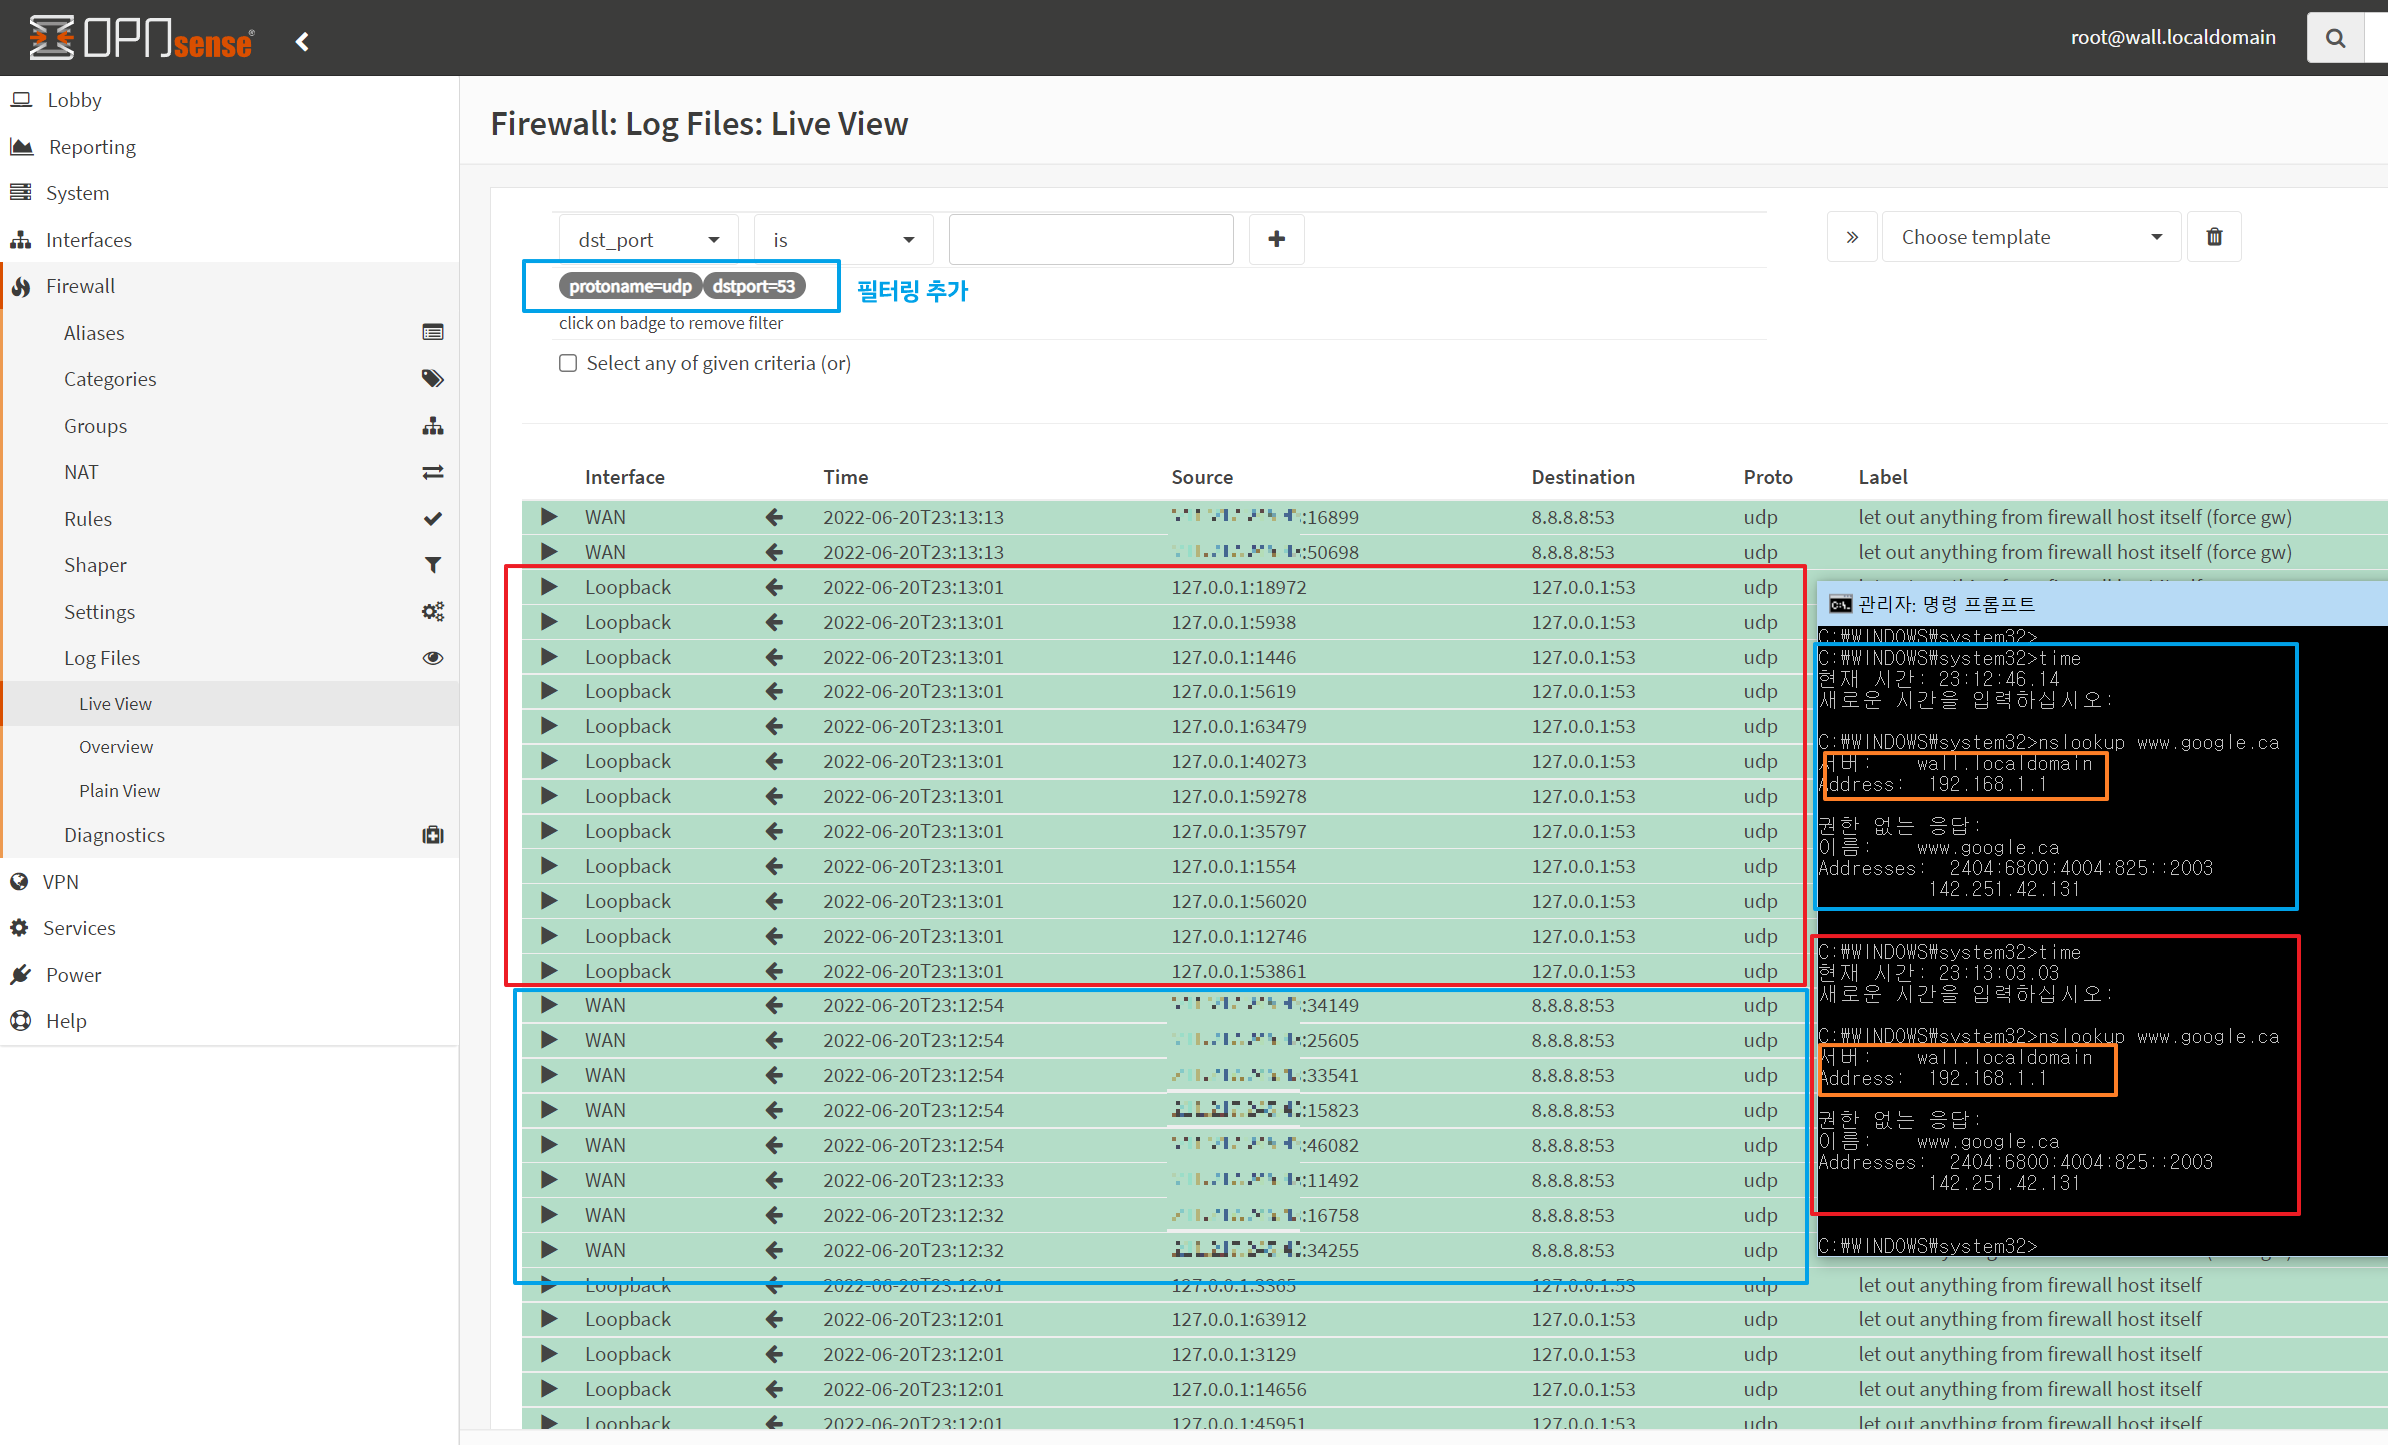Image resolution: width=2388 pixels, height=1445 pixels.
Task: Click the plus add filter button
Action: coord(1276,239)
